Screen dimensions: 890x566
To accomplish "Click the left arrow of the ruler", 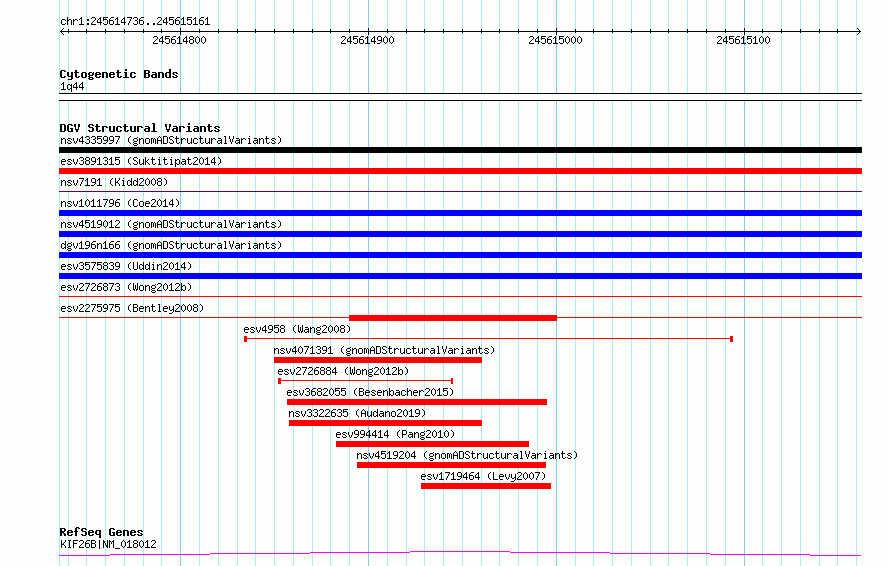I will [x=63, y=31].
